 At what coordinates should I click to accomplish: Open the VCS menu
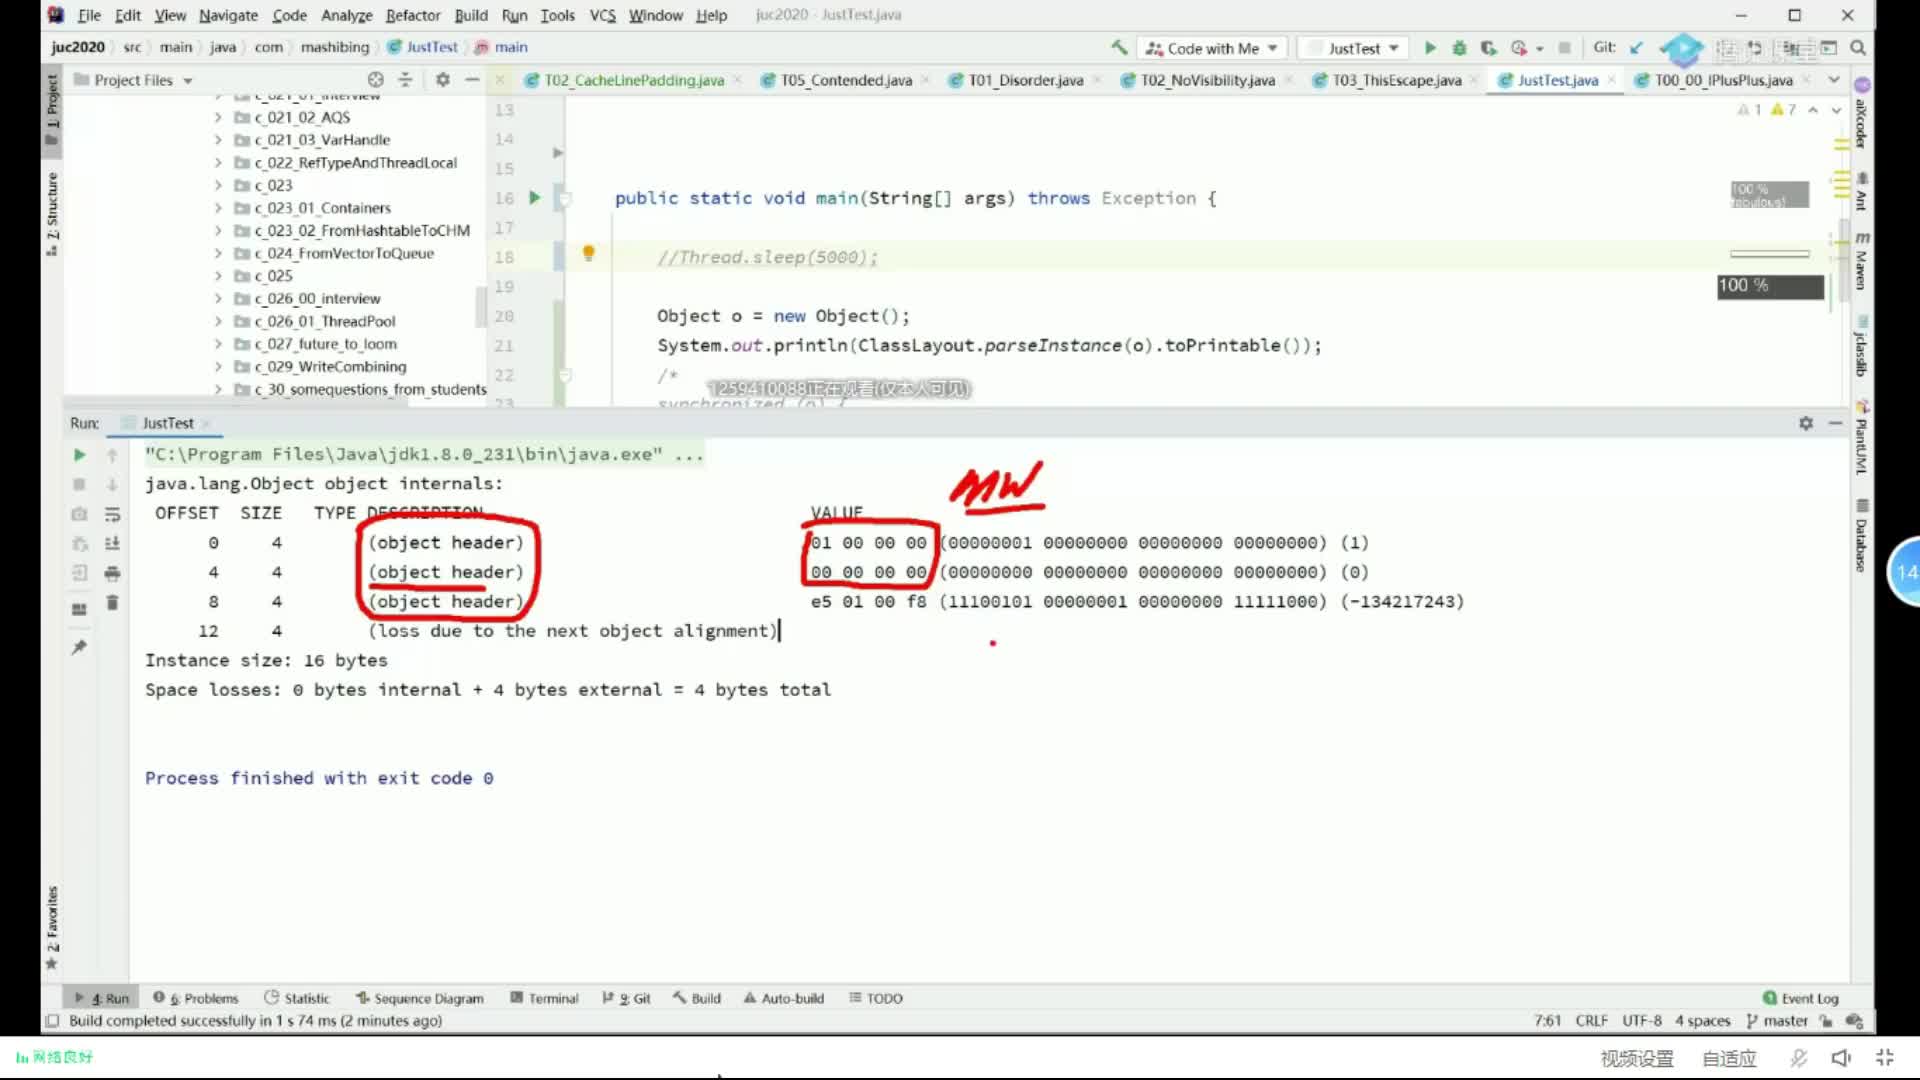click(602, 15)
